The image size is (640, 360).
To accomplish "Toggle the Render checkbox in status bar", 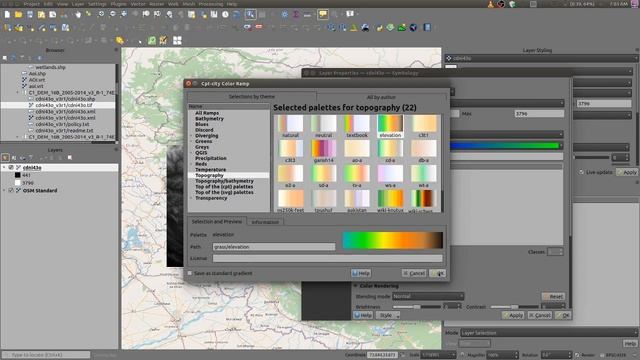I will click(x=577, y=355).
